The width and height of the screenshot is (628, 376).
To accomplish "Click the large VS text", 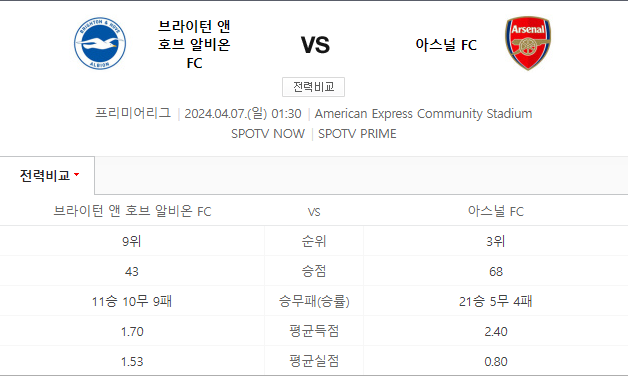I will click(x=315, y=45).
